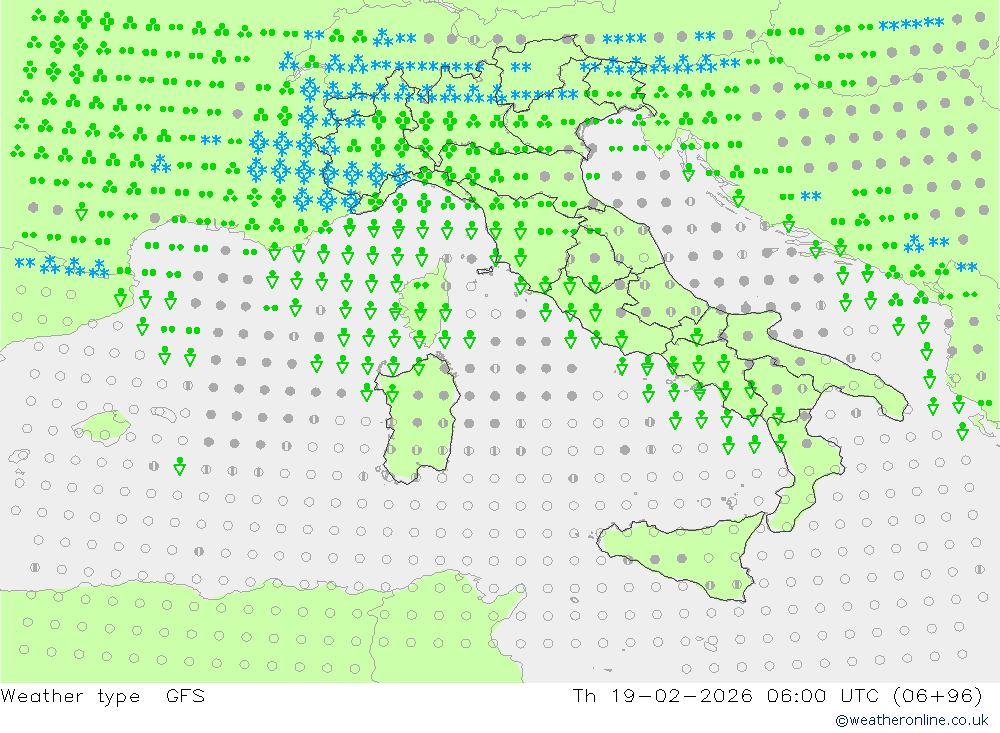Click the 'Weather type' caption
1000x733 pixels.
click(x=70, y=696)
